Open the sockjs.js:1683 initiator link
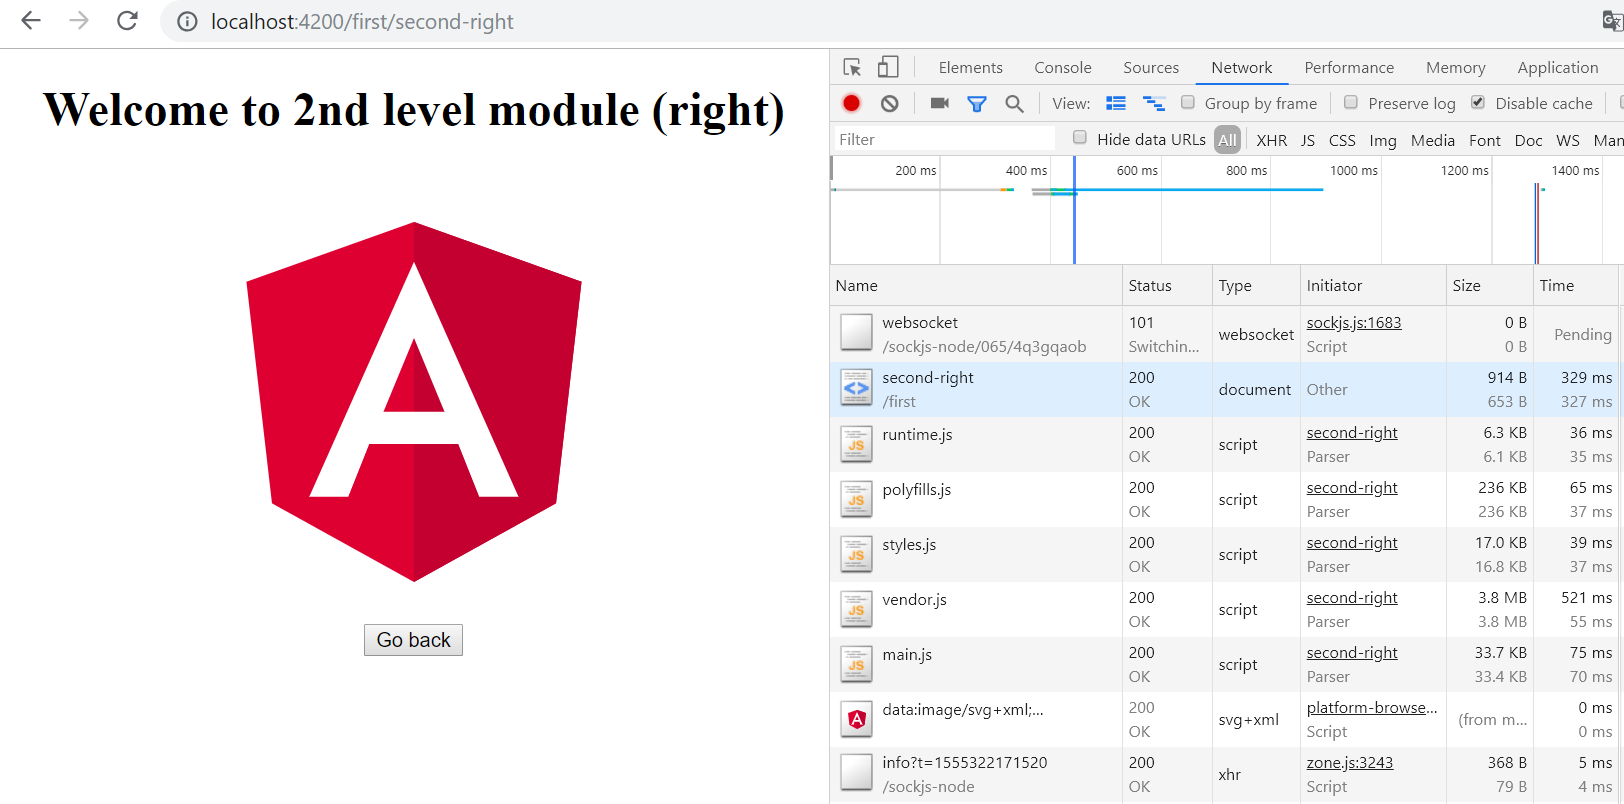 coord(1353,322)
